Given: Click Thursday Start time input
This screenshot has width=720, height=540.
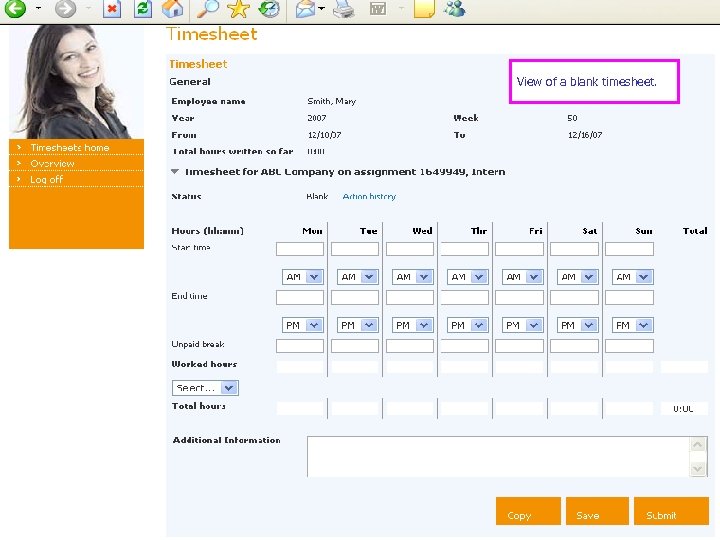Looking at the screenshot, I should (465, 249).
